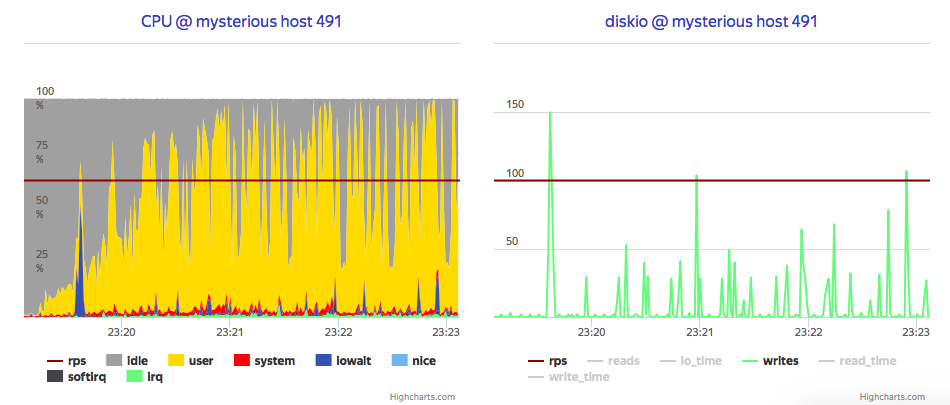This screenshot has width=950, height=405.
Task: Click 75 % y-axis label on CPU chart
Action: click(x=42, y=152)
